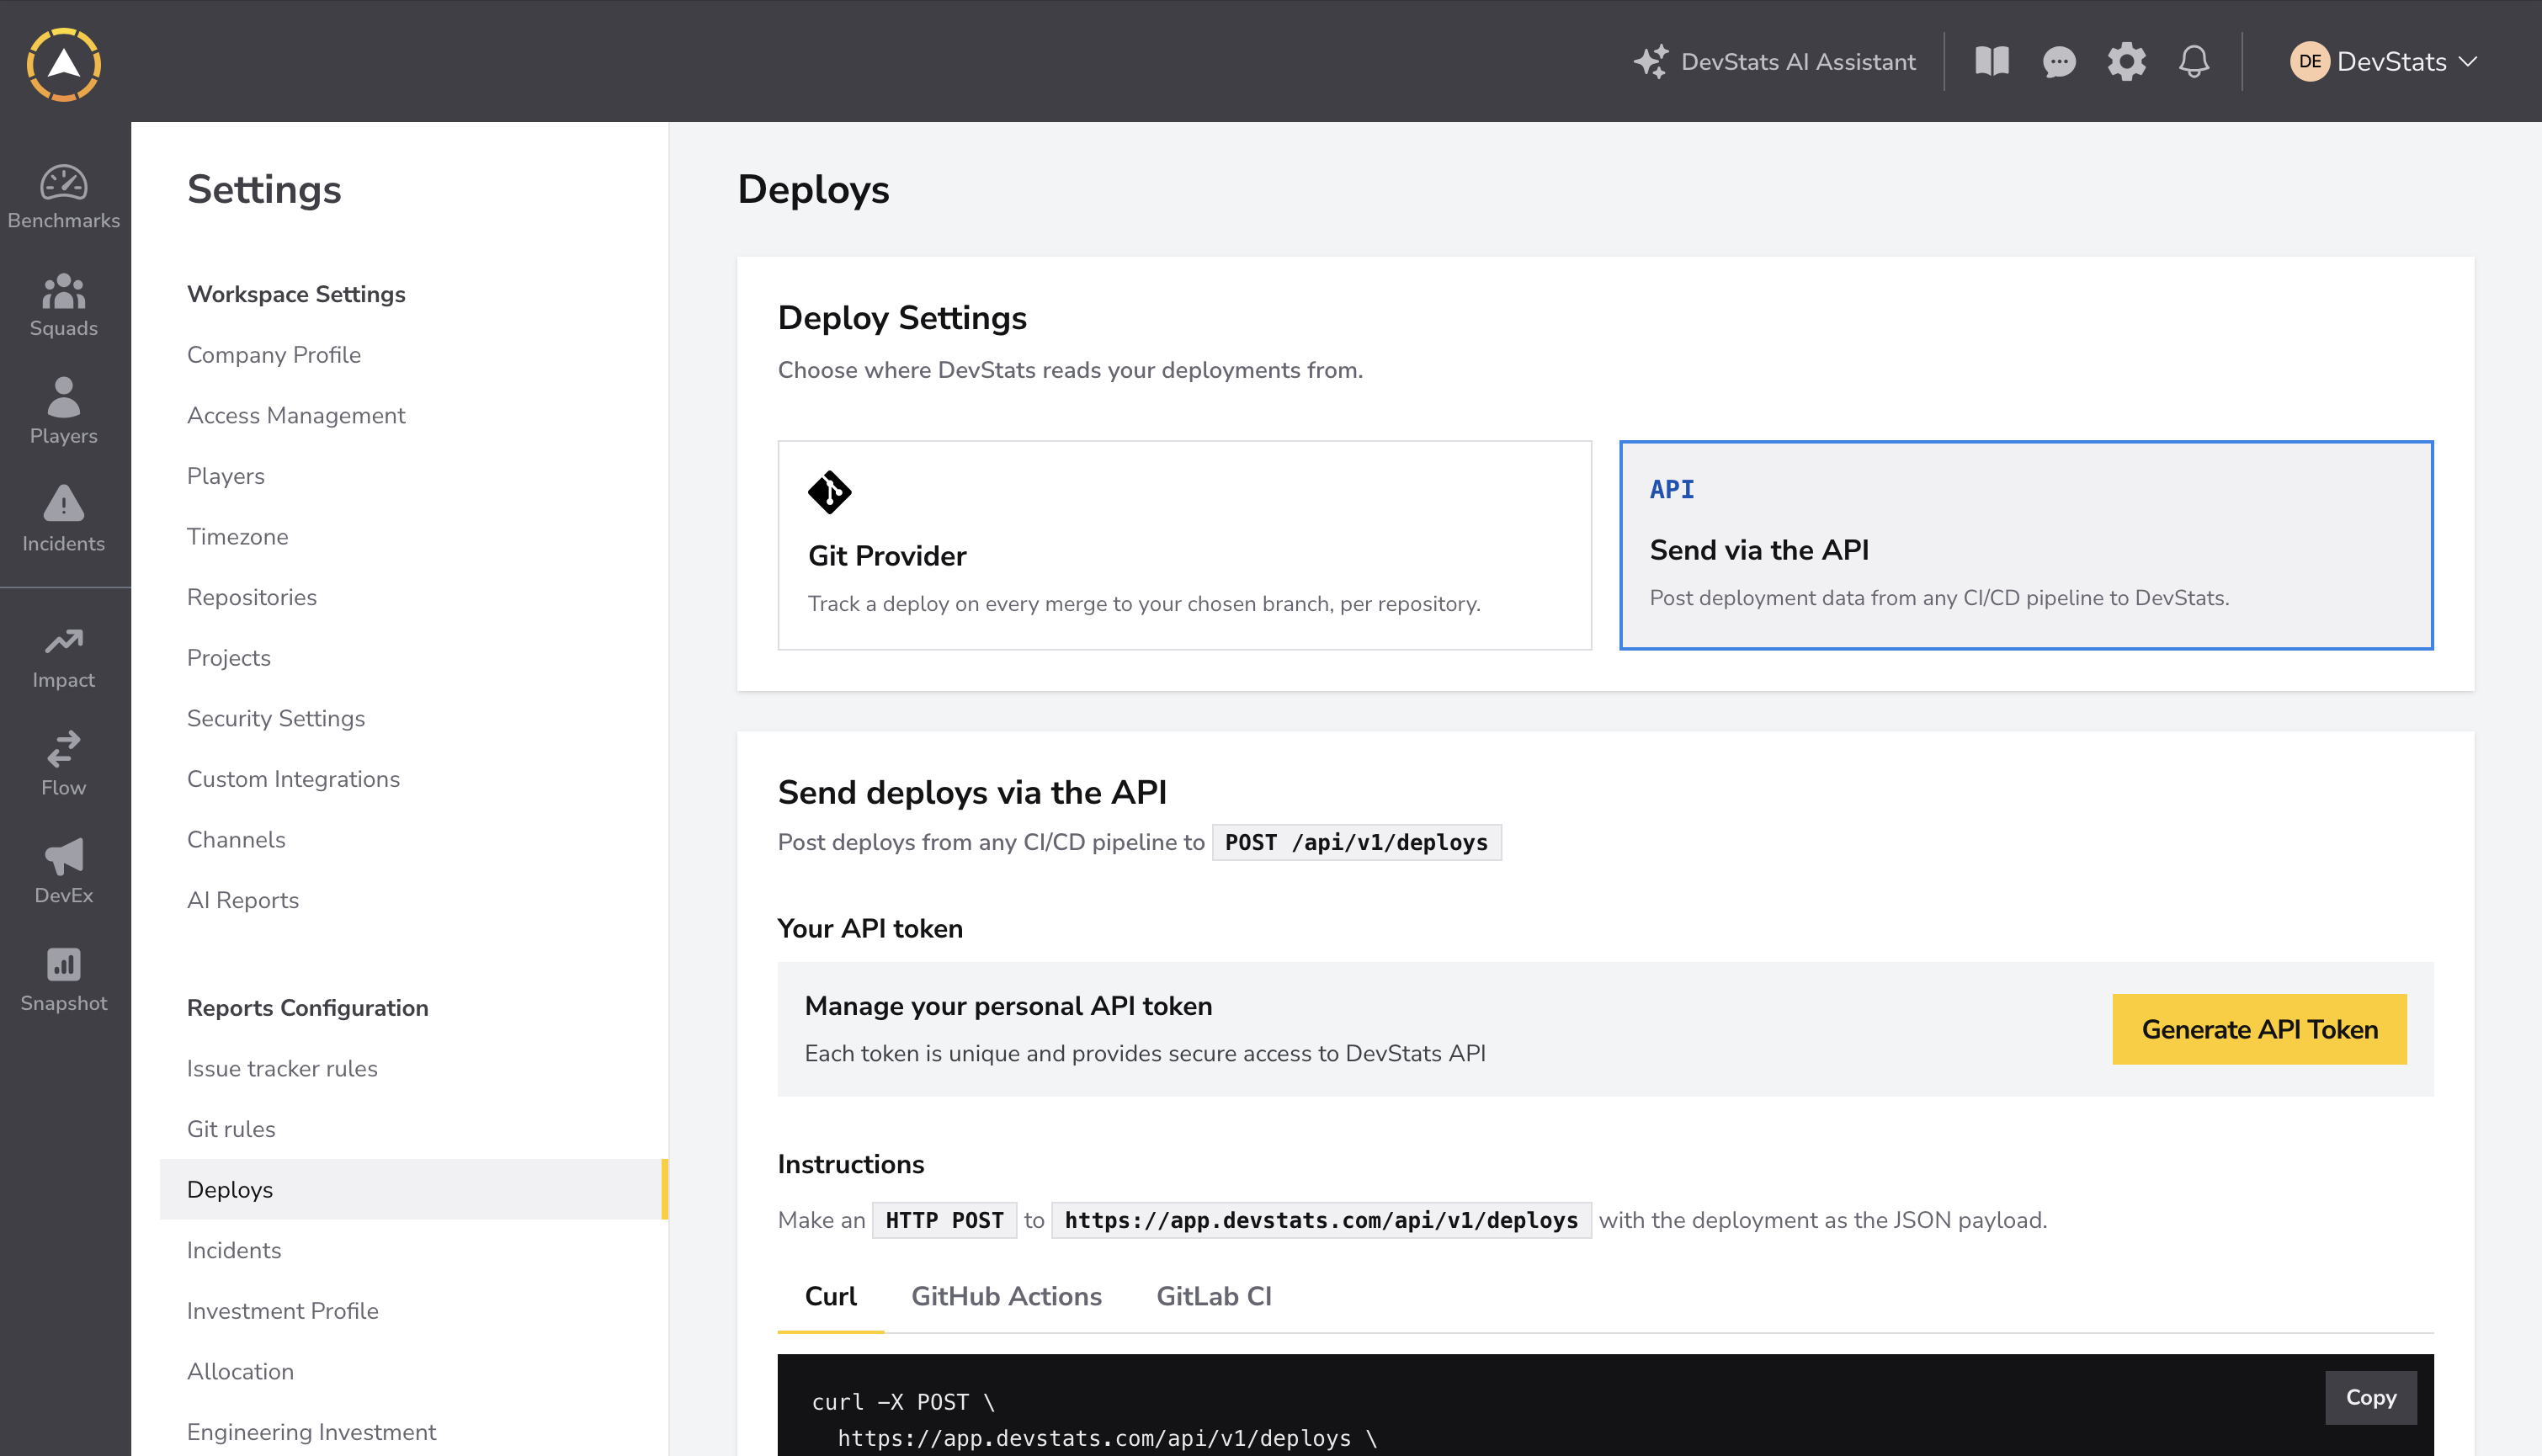The image size is (2542, 1456).
Task: Click the 'curl -X POST' code line
Action: click(x=903, y=1402)
